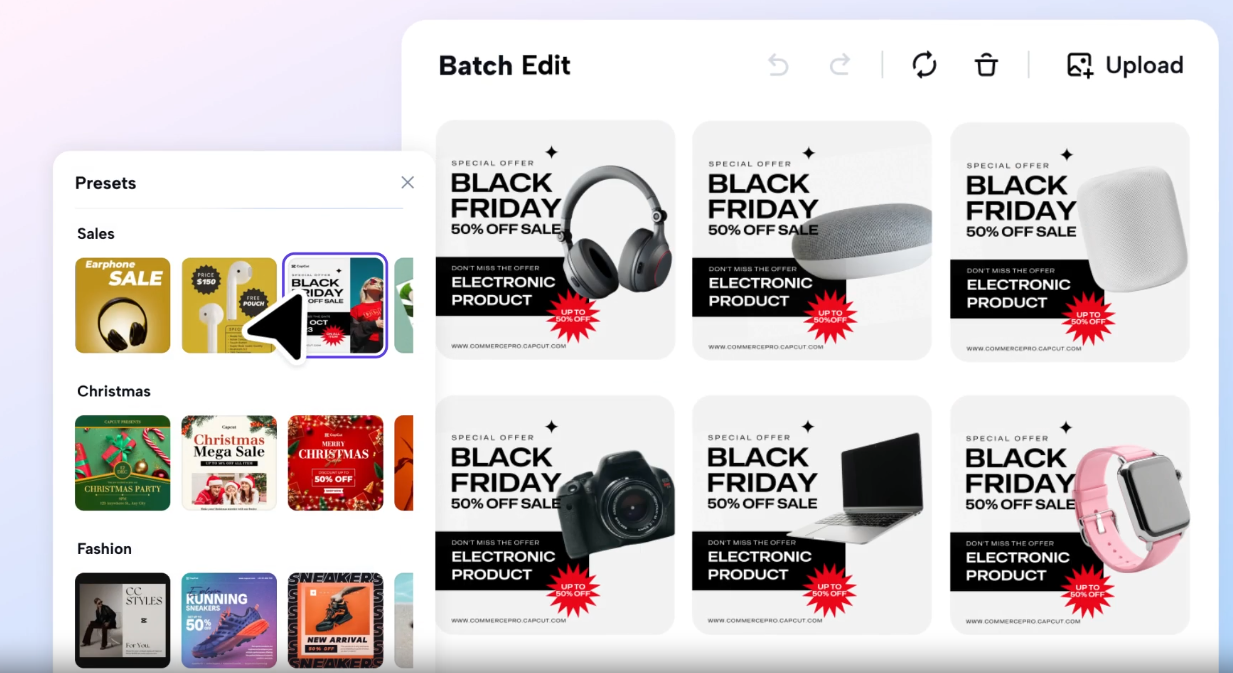Select the red Merry Christmas preset
This screenshot has width=1233, height=673.
click(335, 463)
